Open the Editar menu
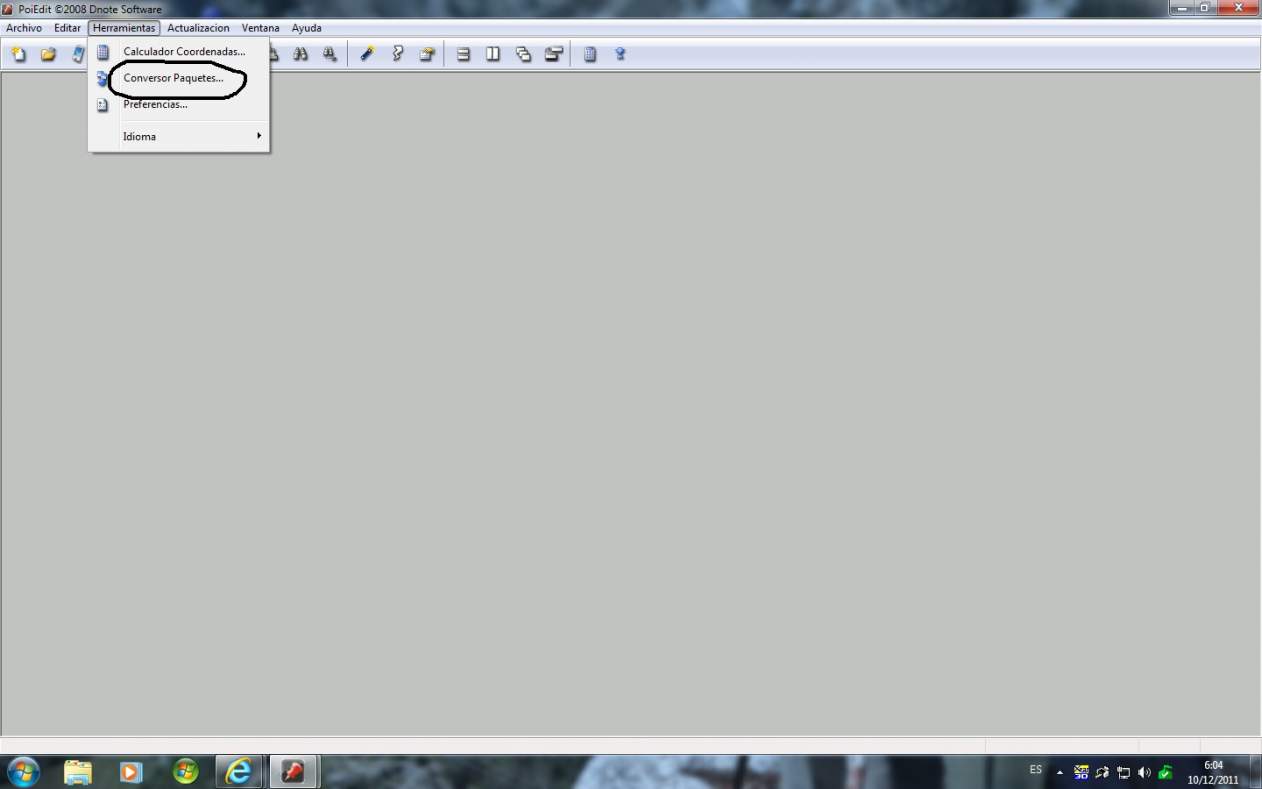Viewport: 1262px width, 789px height. coord(67,28)
